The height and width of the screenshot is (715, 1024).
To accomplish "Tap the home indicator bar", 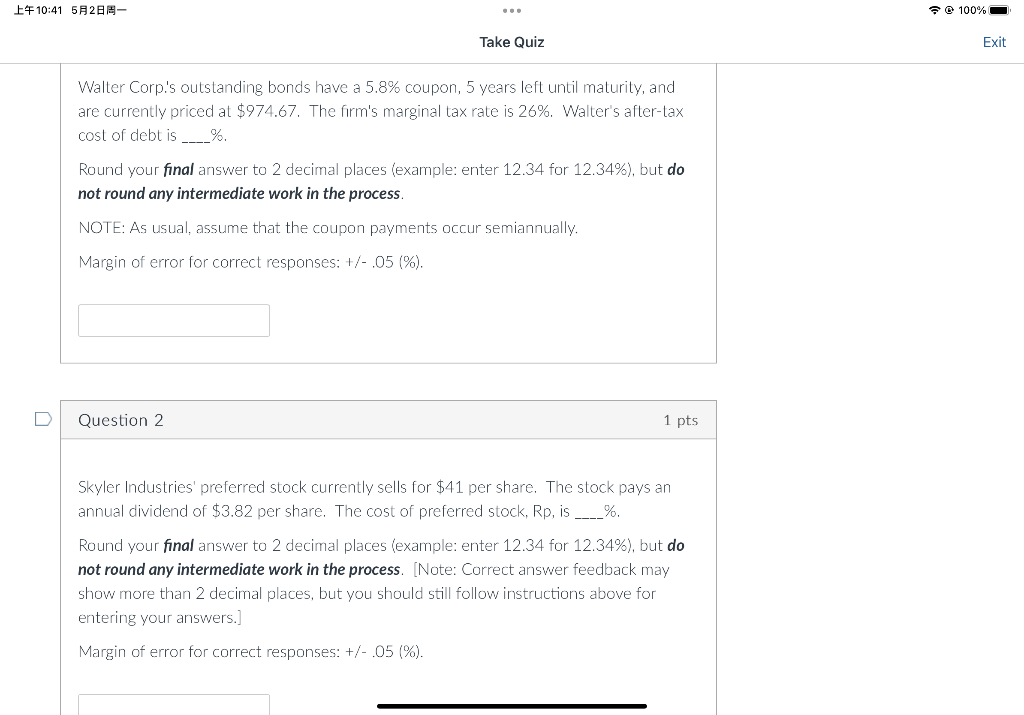I will point(512,706).
